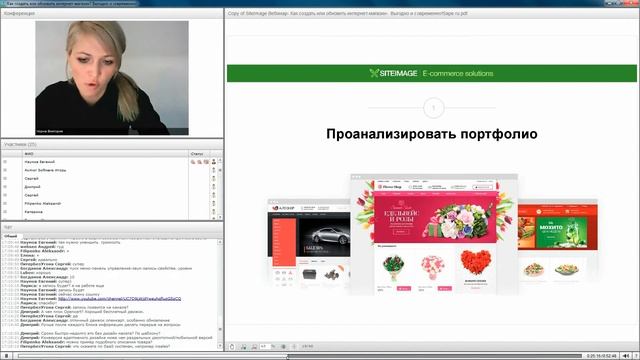This screenshot has height=360, width=640.
Task: Click the person icon in Наумов Евгений row
Action: [213, 162]
